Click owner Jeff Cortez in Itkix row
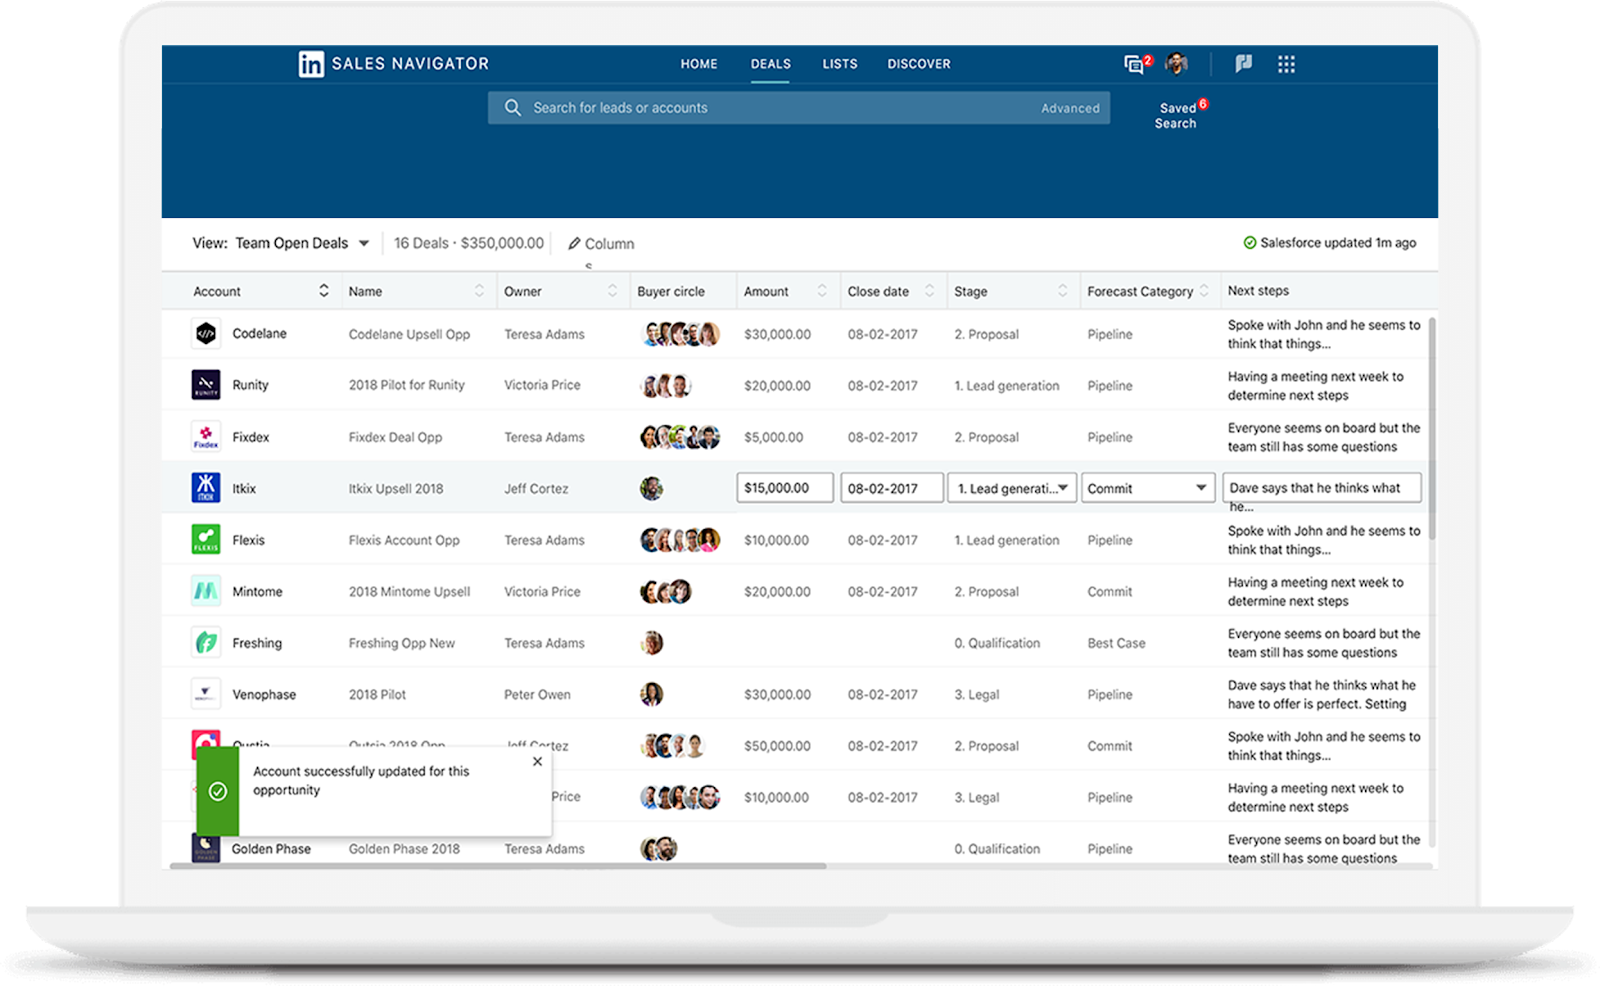This screenshot has width=1600, height=986. [x=536, y=489]
